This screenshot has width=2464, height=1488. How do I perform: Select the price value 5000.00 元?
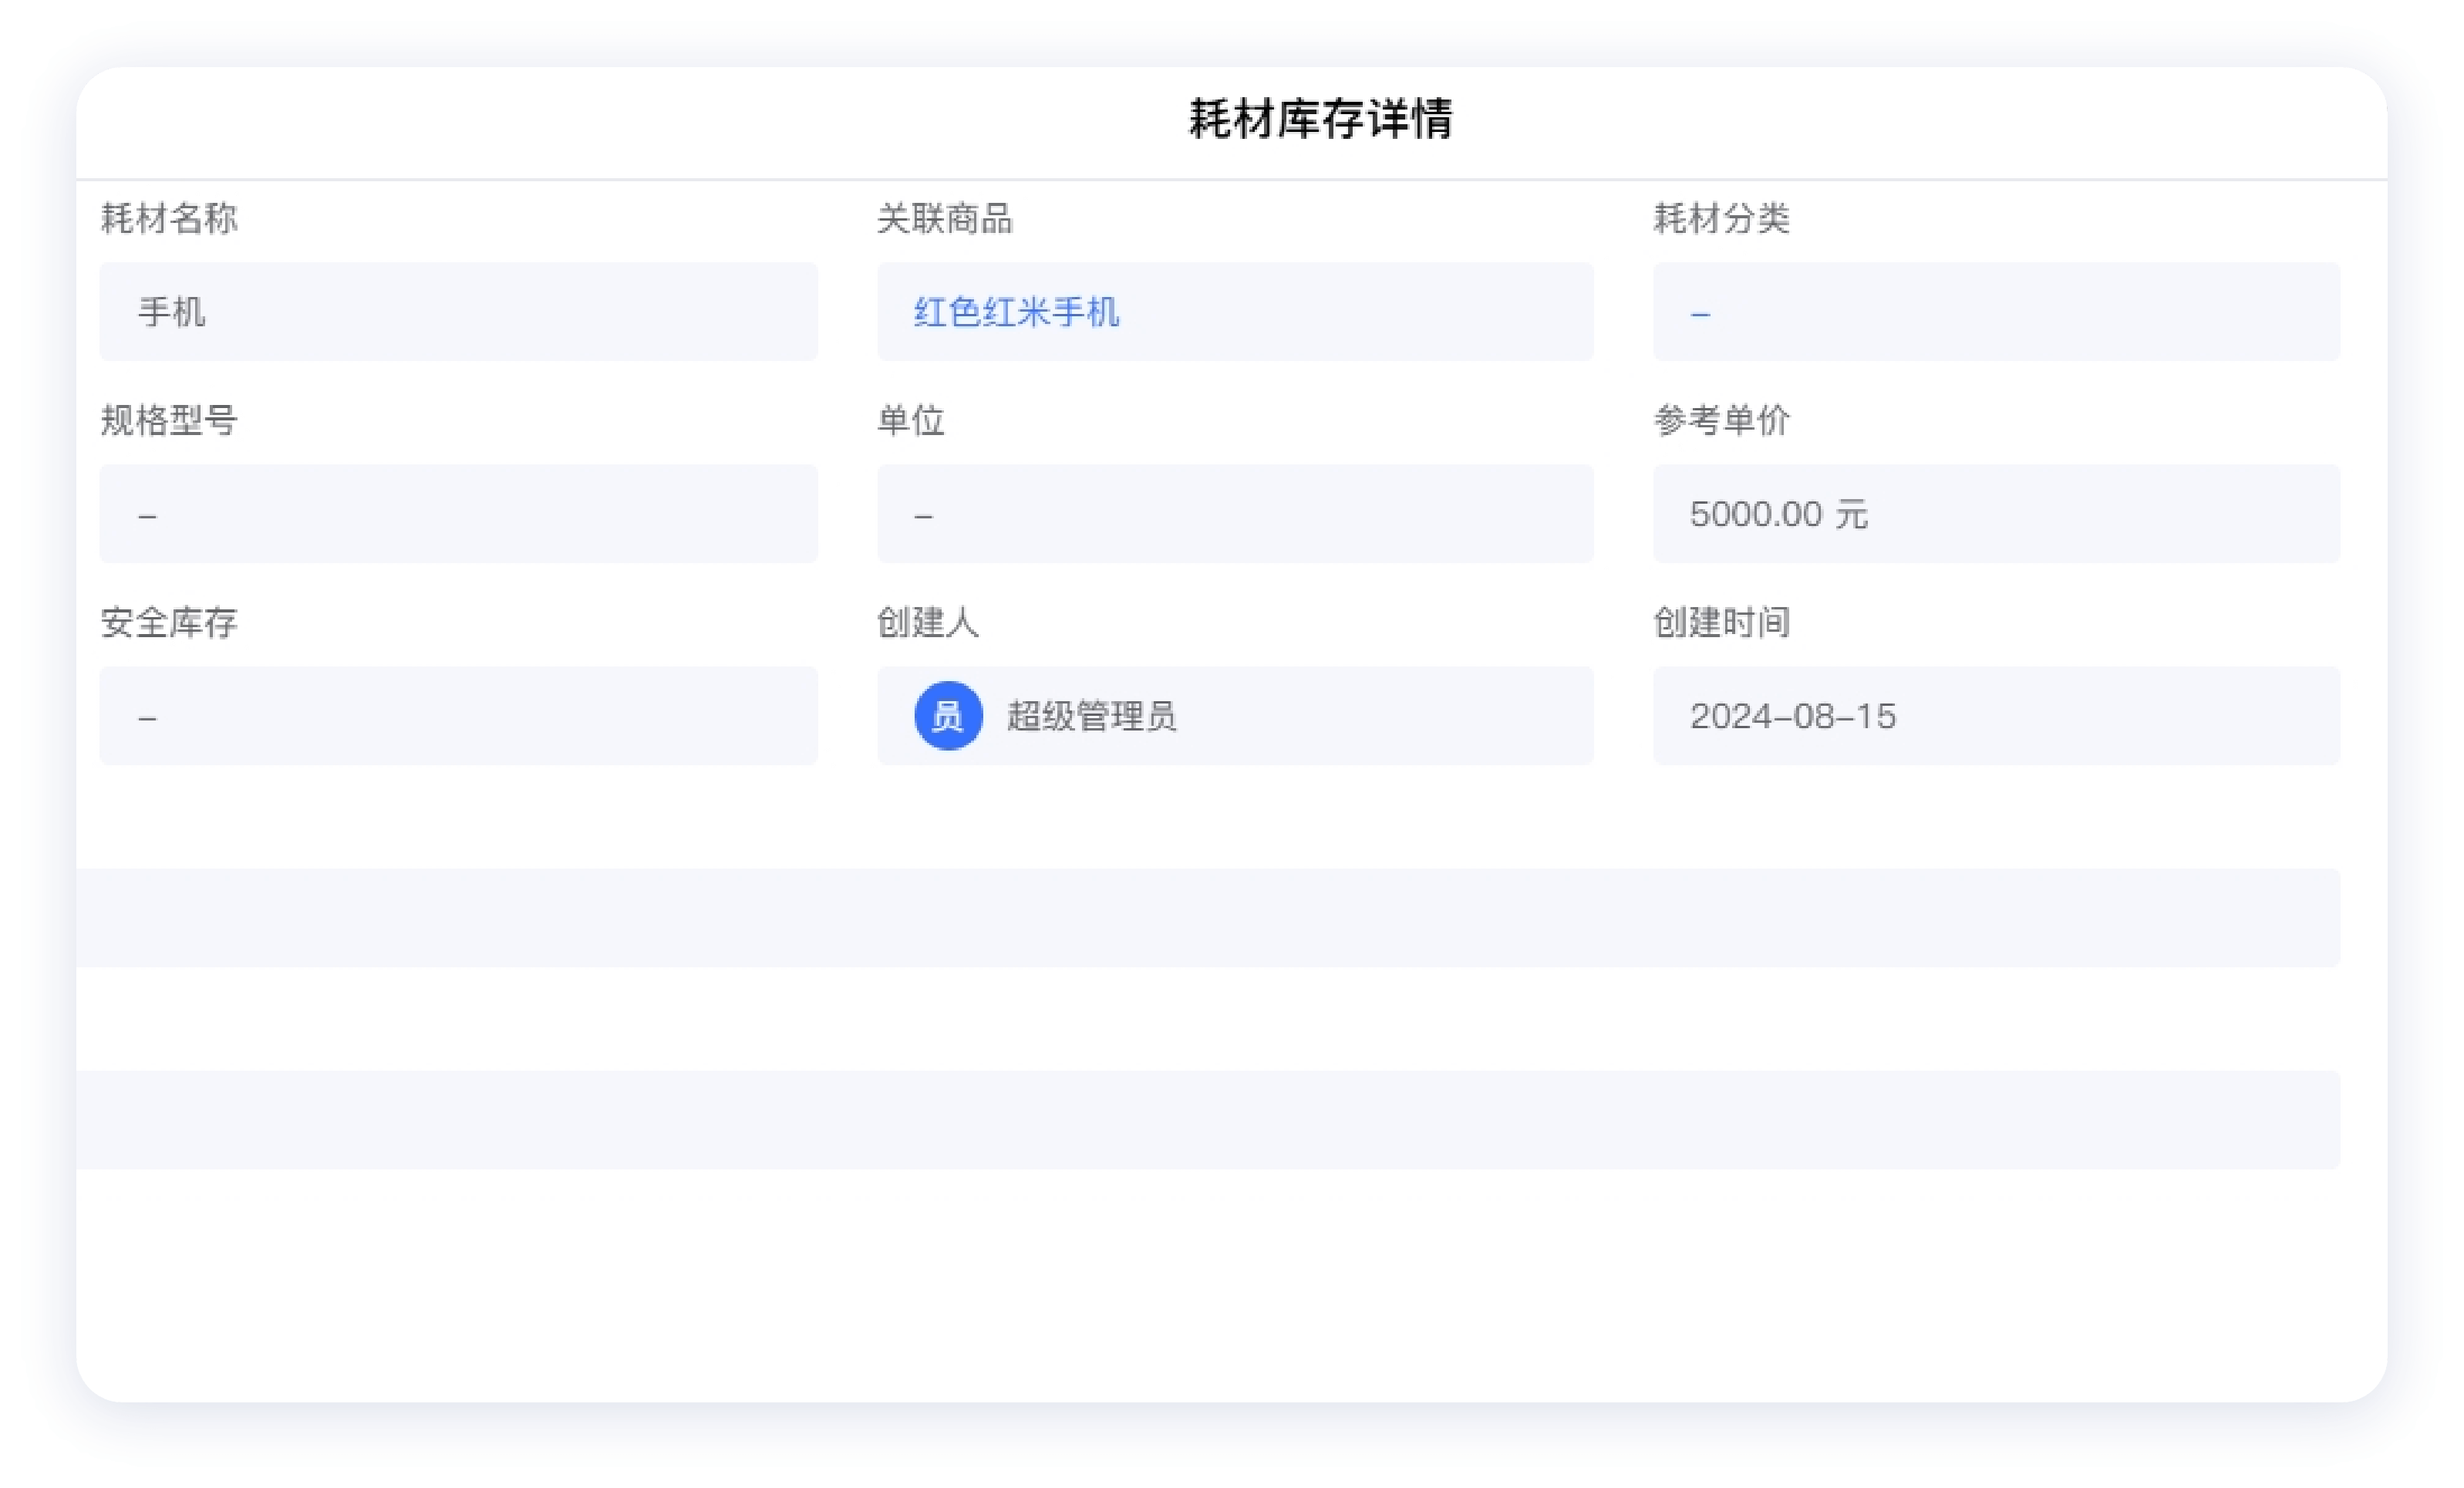1778,514
